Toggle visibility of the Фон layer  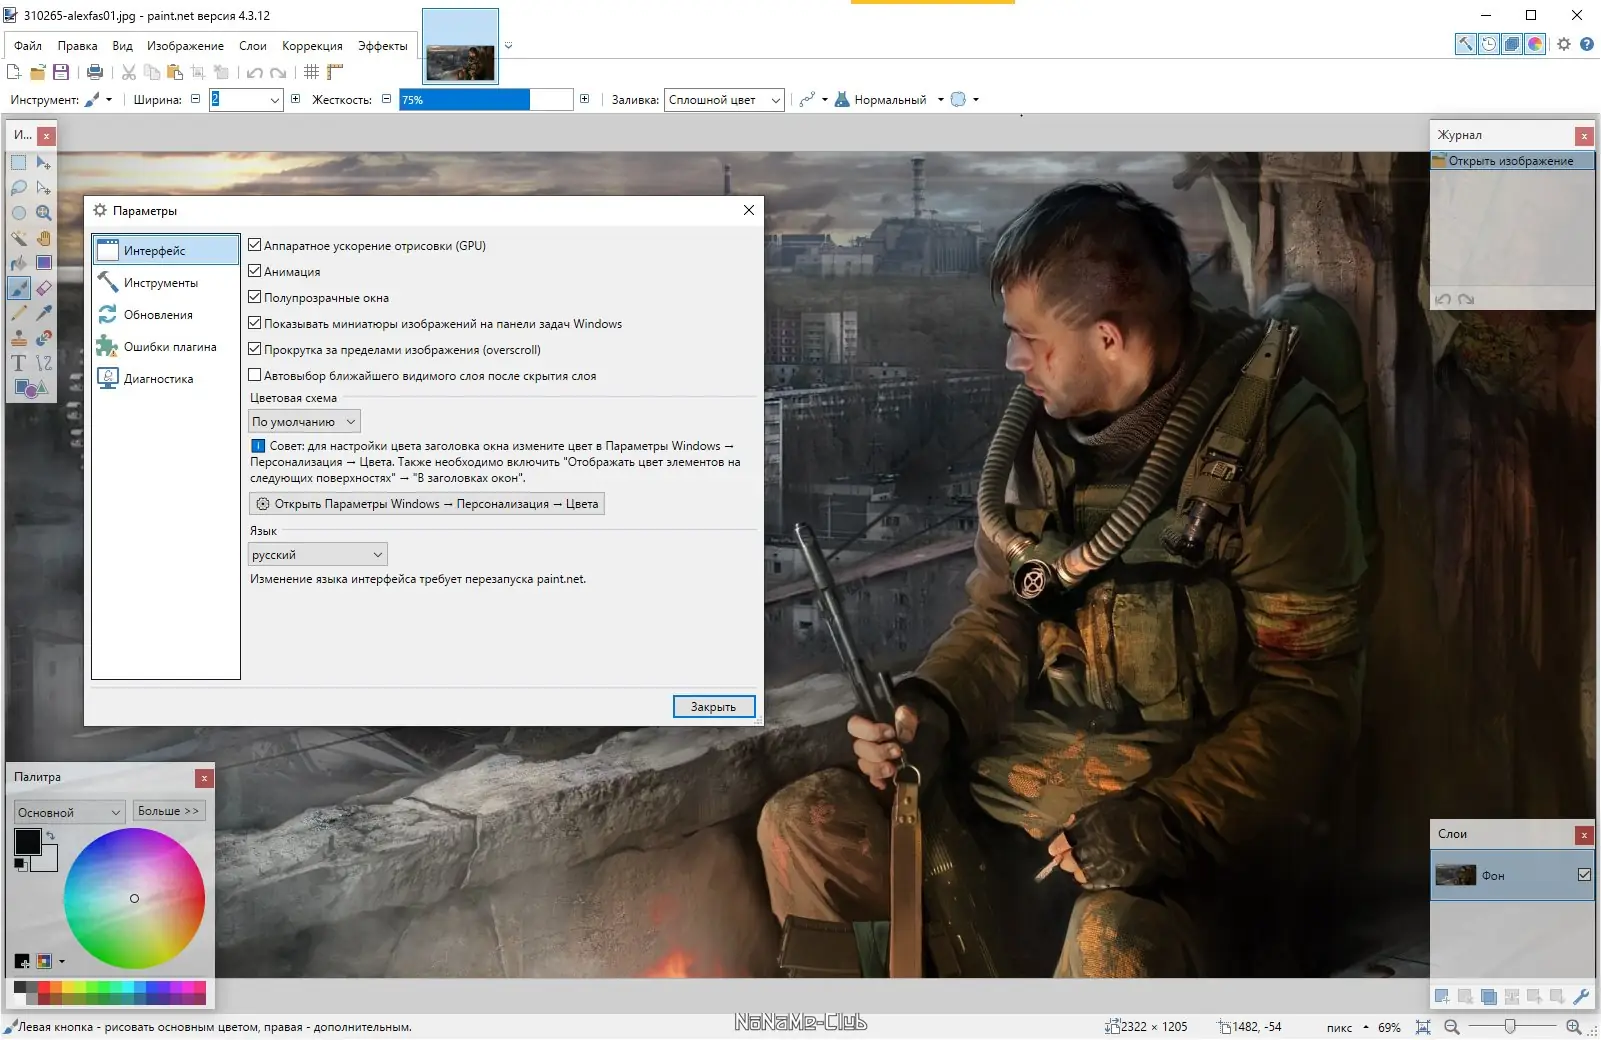[x=1584, y=875]
